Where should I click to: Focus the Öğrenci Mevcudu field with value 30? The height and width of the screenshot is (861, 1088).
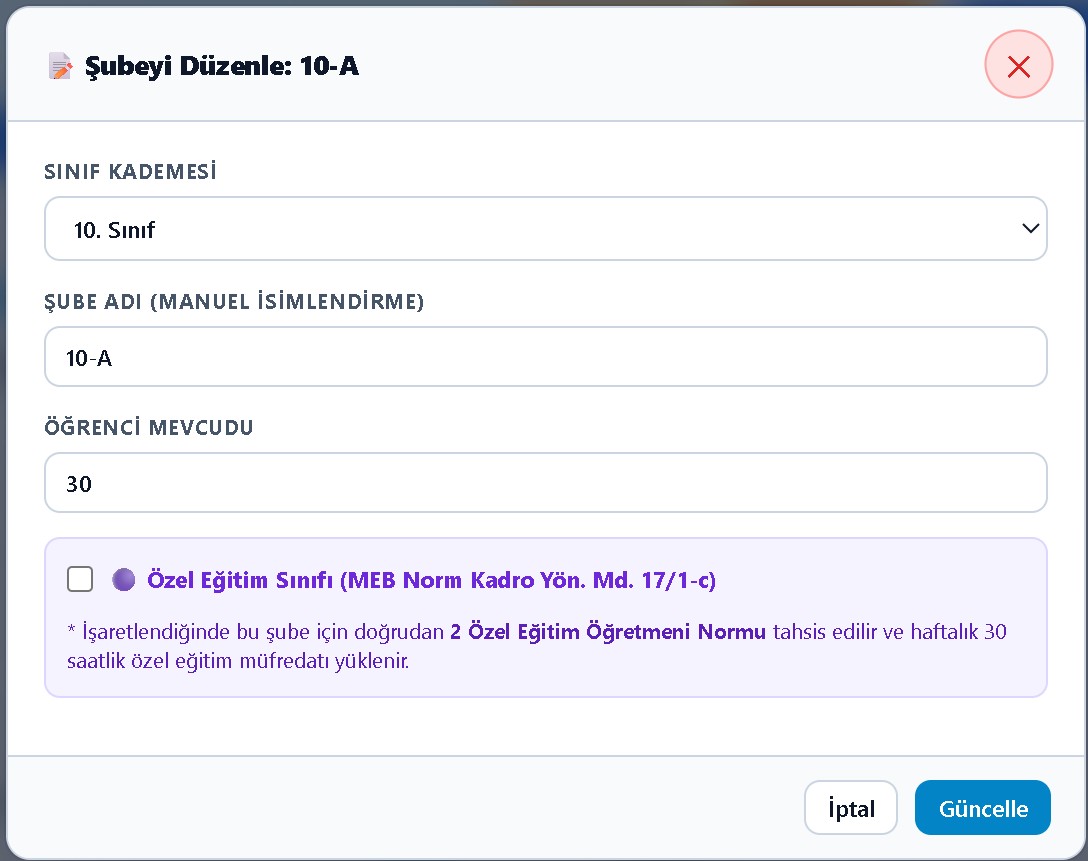point(545,483)
